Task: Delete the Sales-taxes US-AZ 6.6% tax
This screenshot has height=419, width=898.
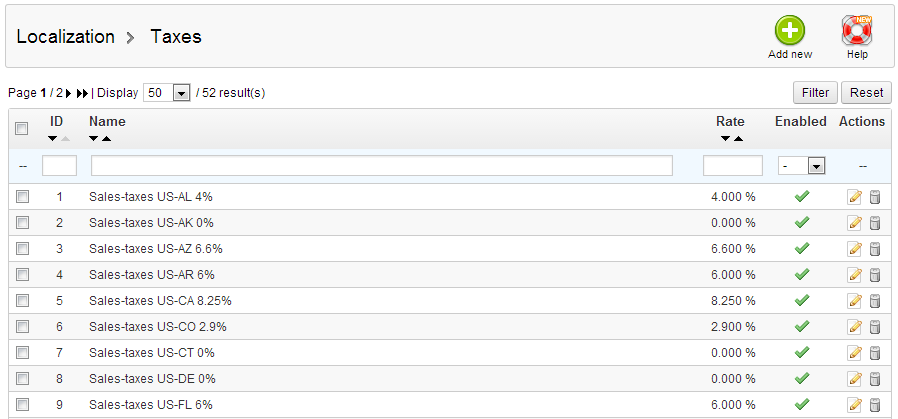Action: coord(874,249)
